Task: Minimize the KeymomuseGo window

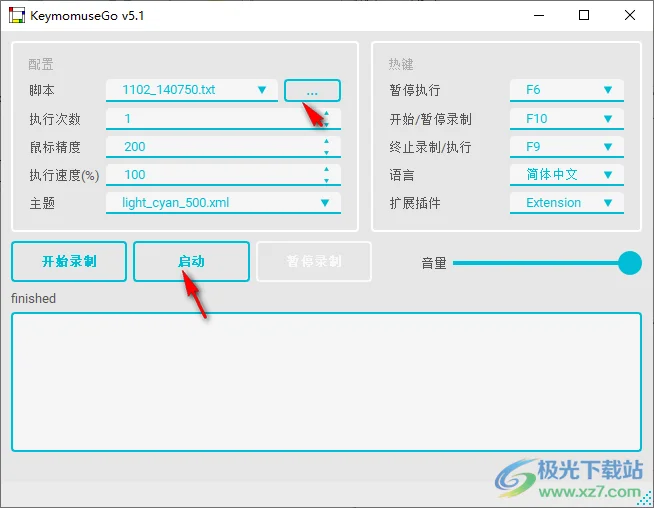Action: 539,15
